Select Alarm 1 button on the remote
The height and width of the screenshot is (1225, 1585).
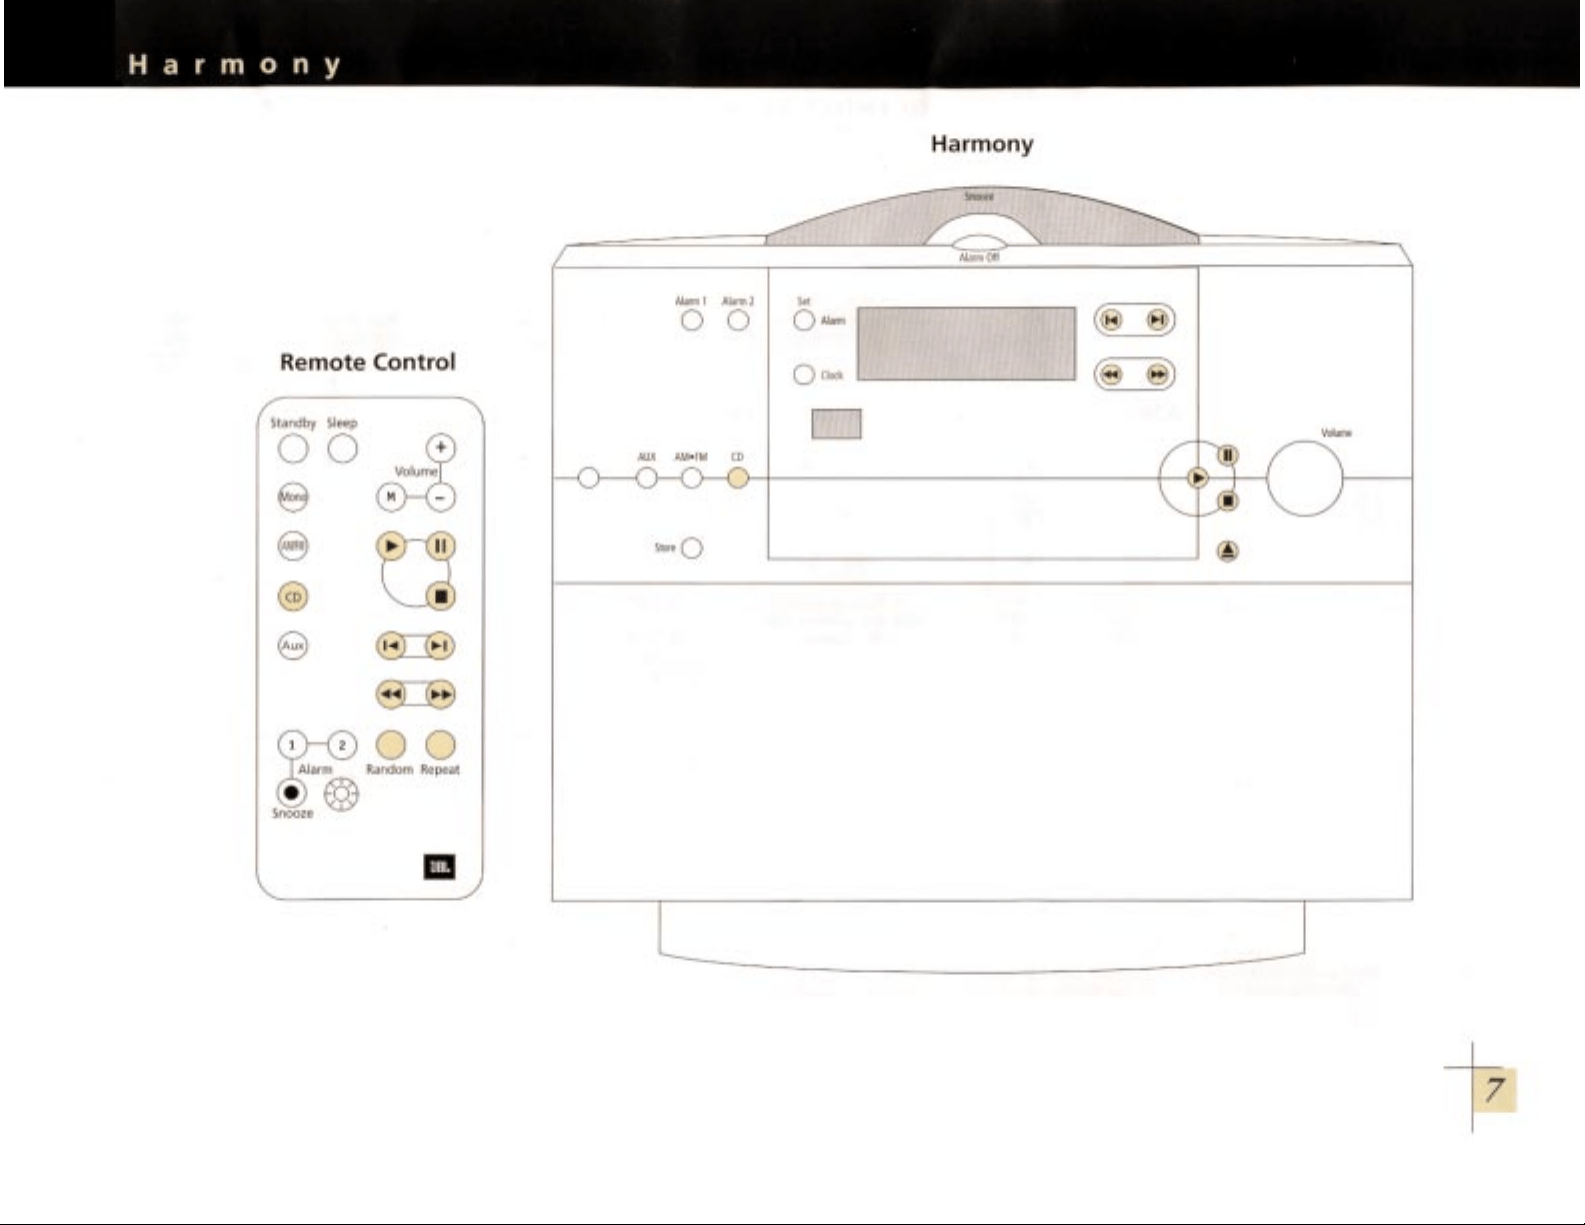pyautogui.click(x=292, y=745)
